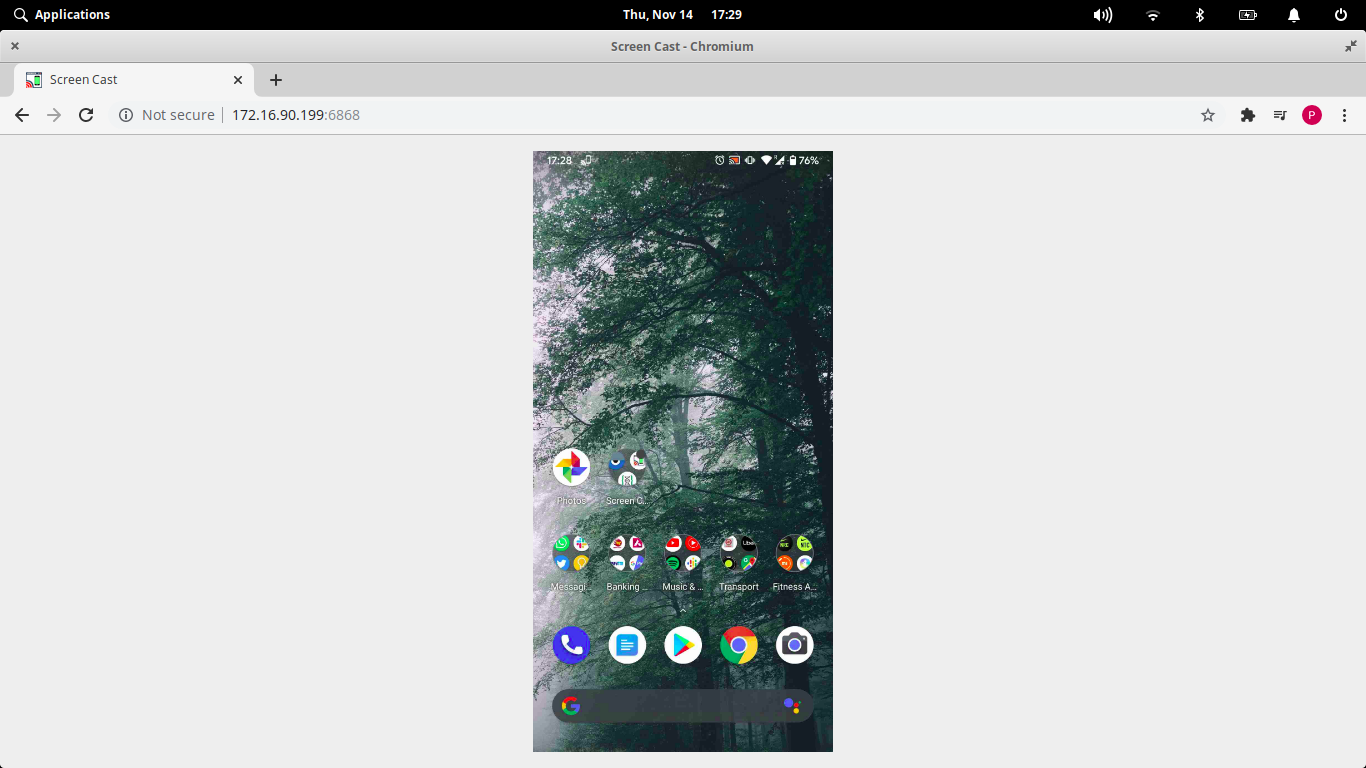The image size is (1366, 768).
Task: Open the battery power indicator
Action: 1247,15
